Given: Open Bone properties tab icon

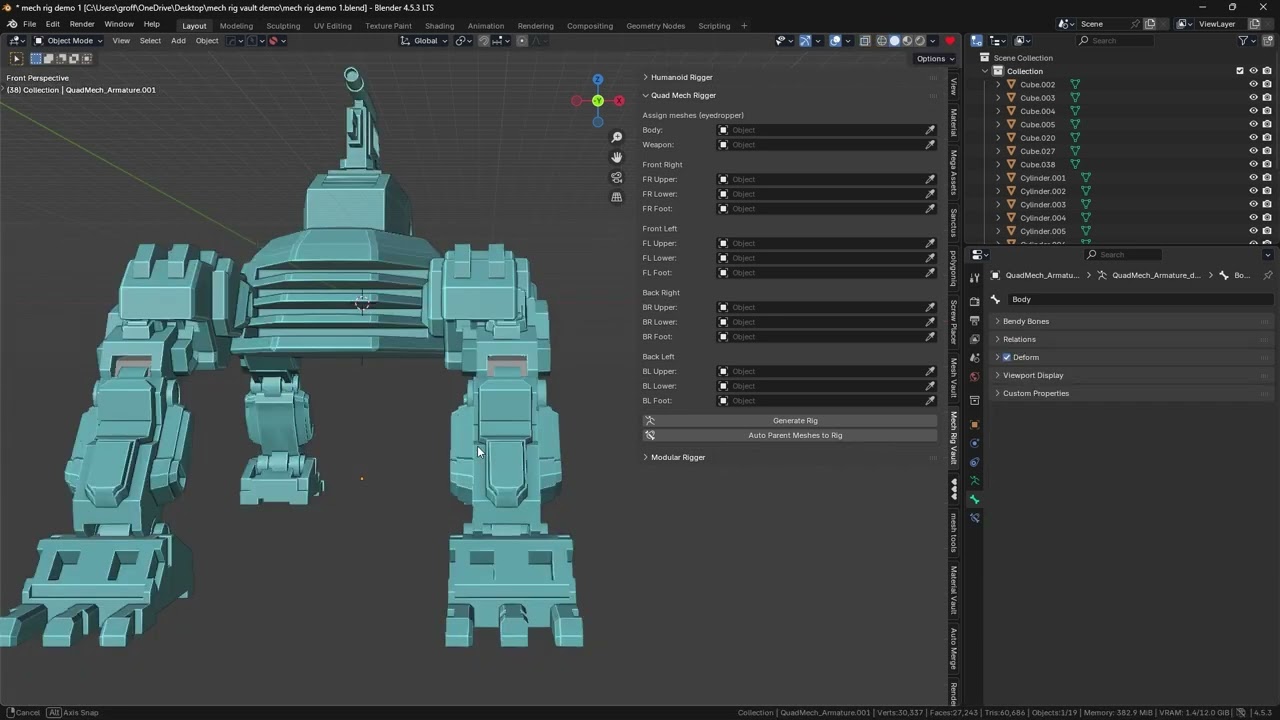Looking at the screenshot, I should tap(975, 499).
